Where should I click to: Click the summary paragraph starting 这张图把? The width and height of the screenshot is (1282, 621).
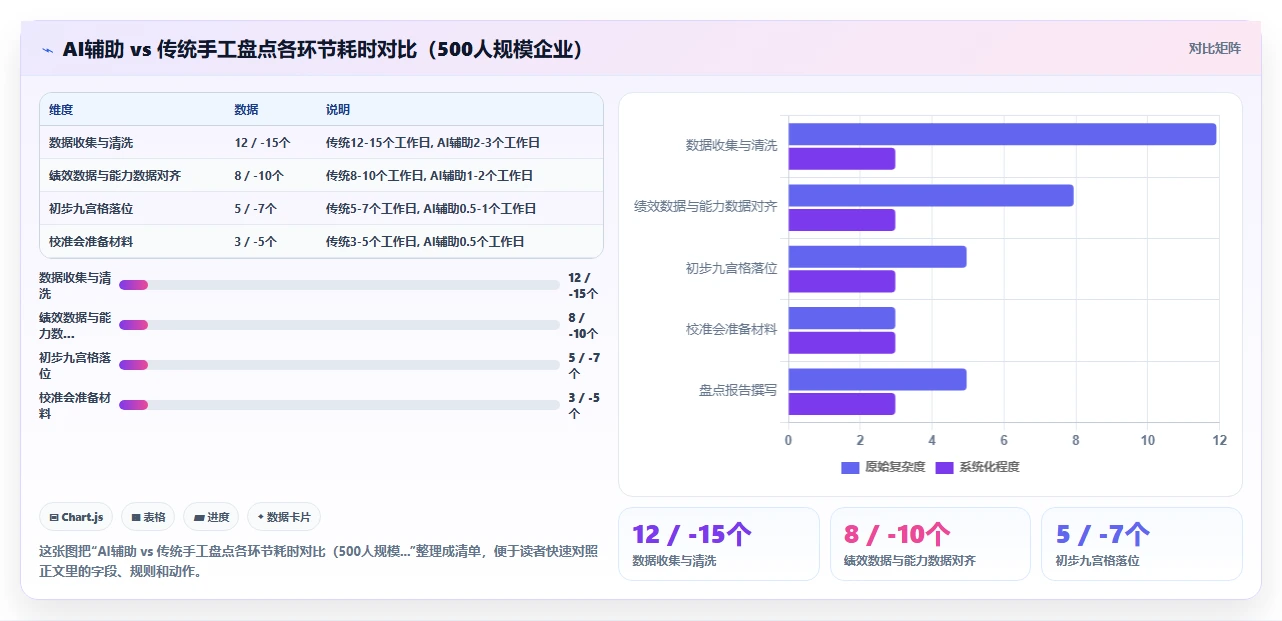click(x=318, y=561)
